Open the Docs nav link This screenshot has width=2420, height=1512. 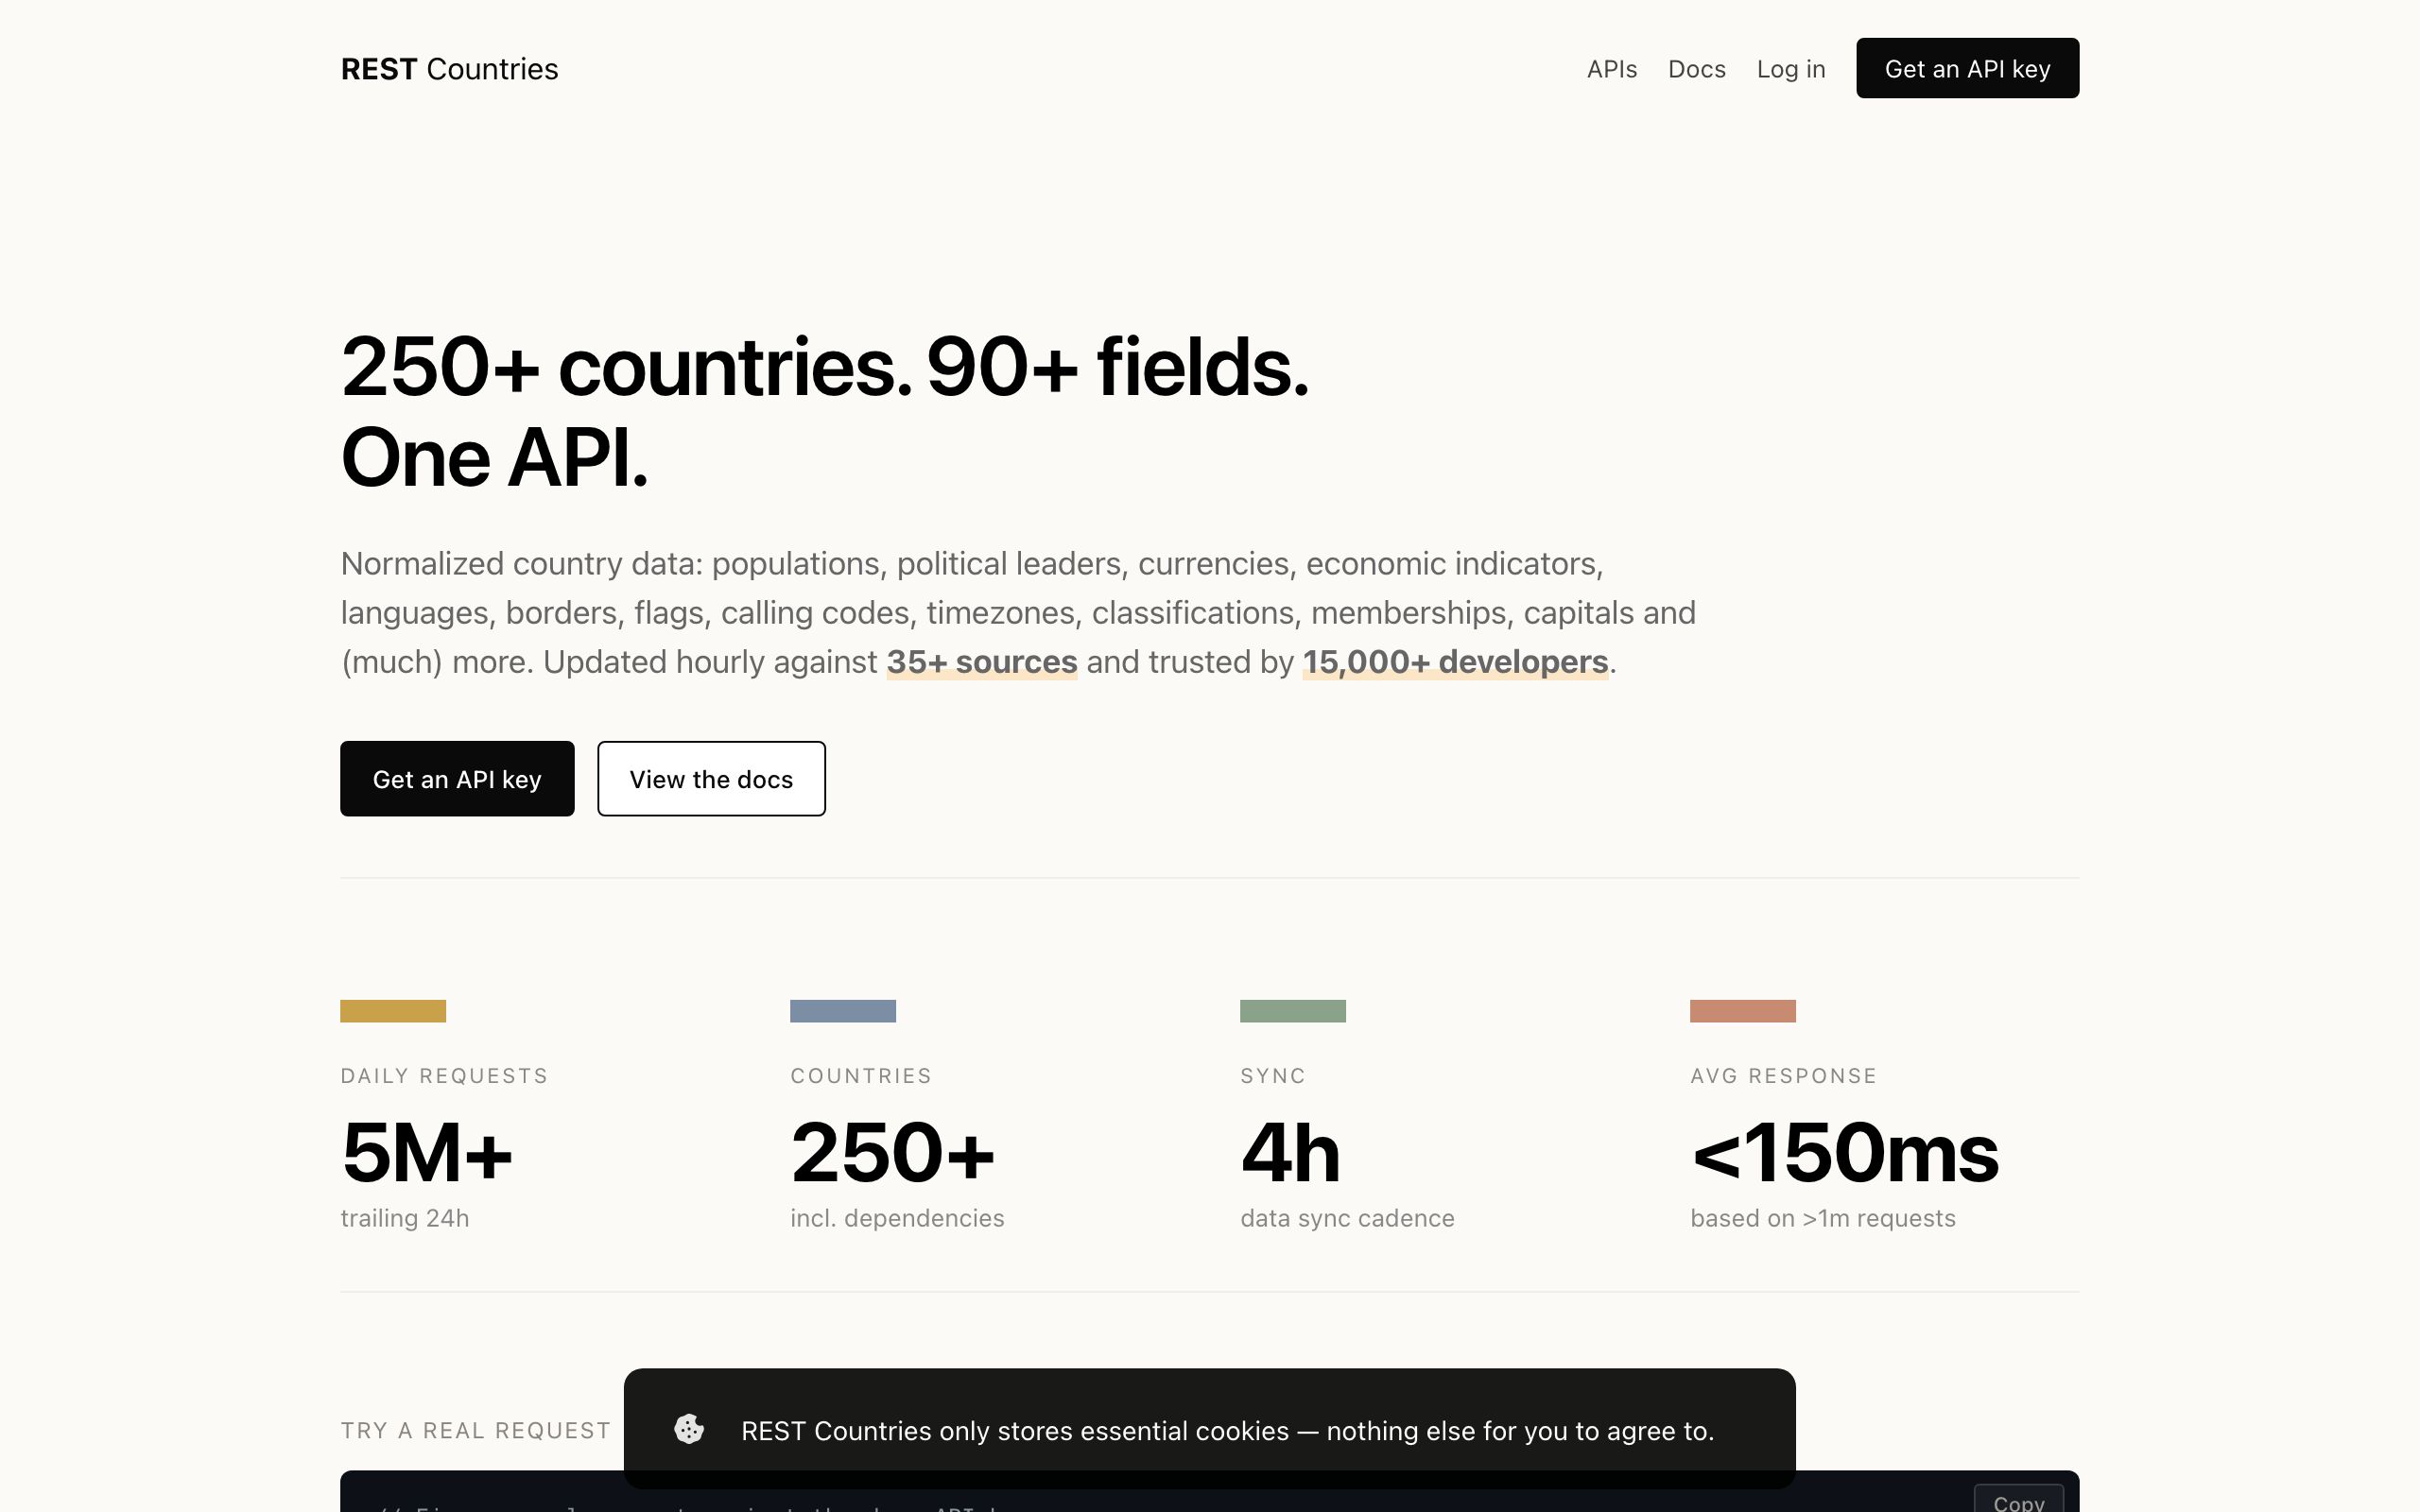tap(1696, 69)
